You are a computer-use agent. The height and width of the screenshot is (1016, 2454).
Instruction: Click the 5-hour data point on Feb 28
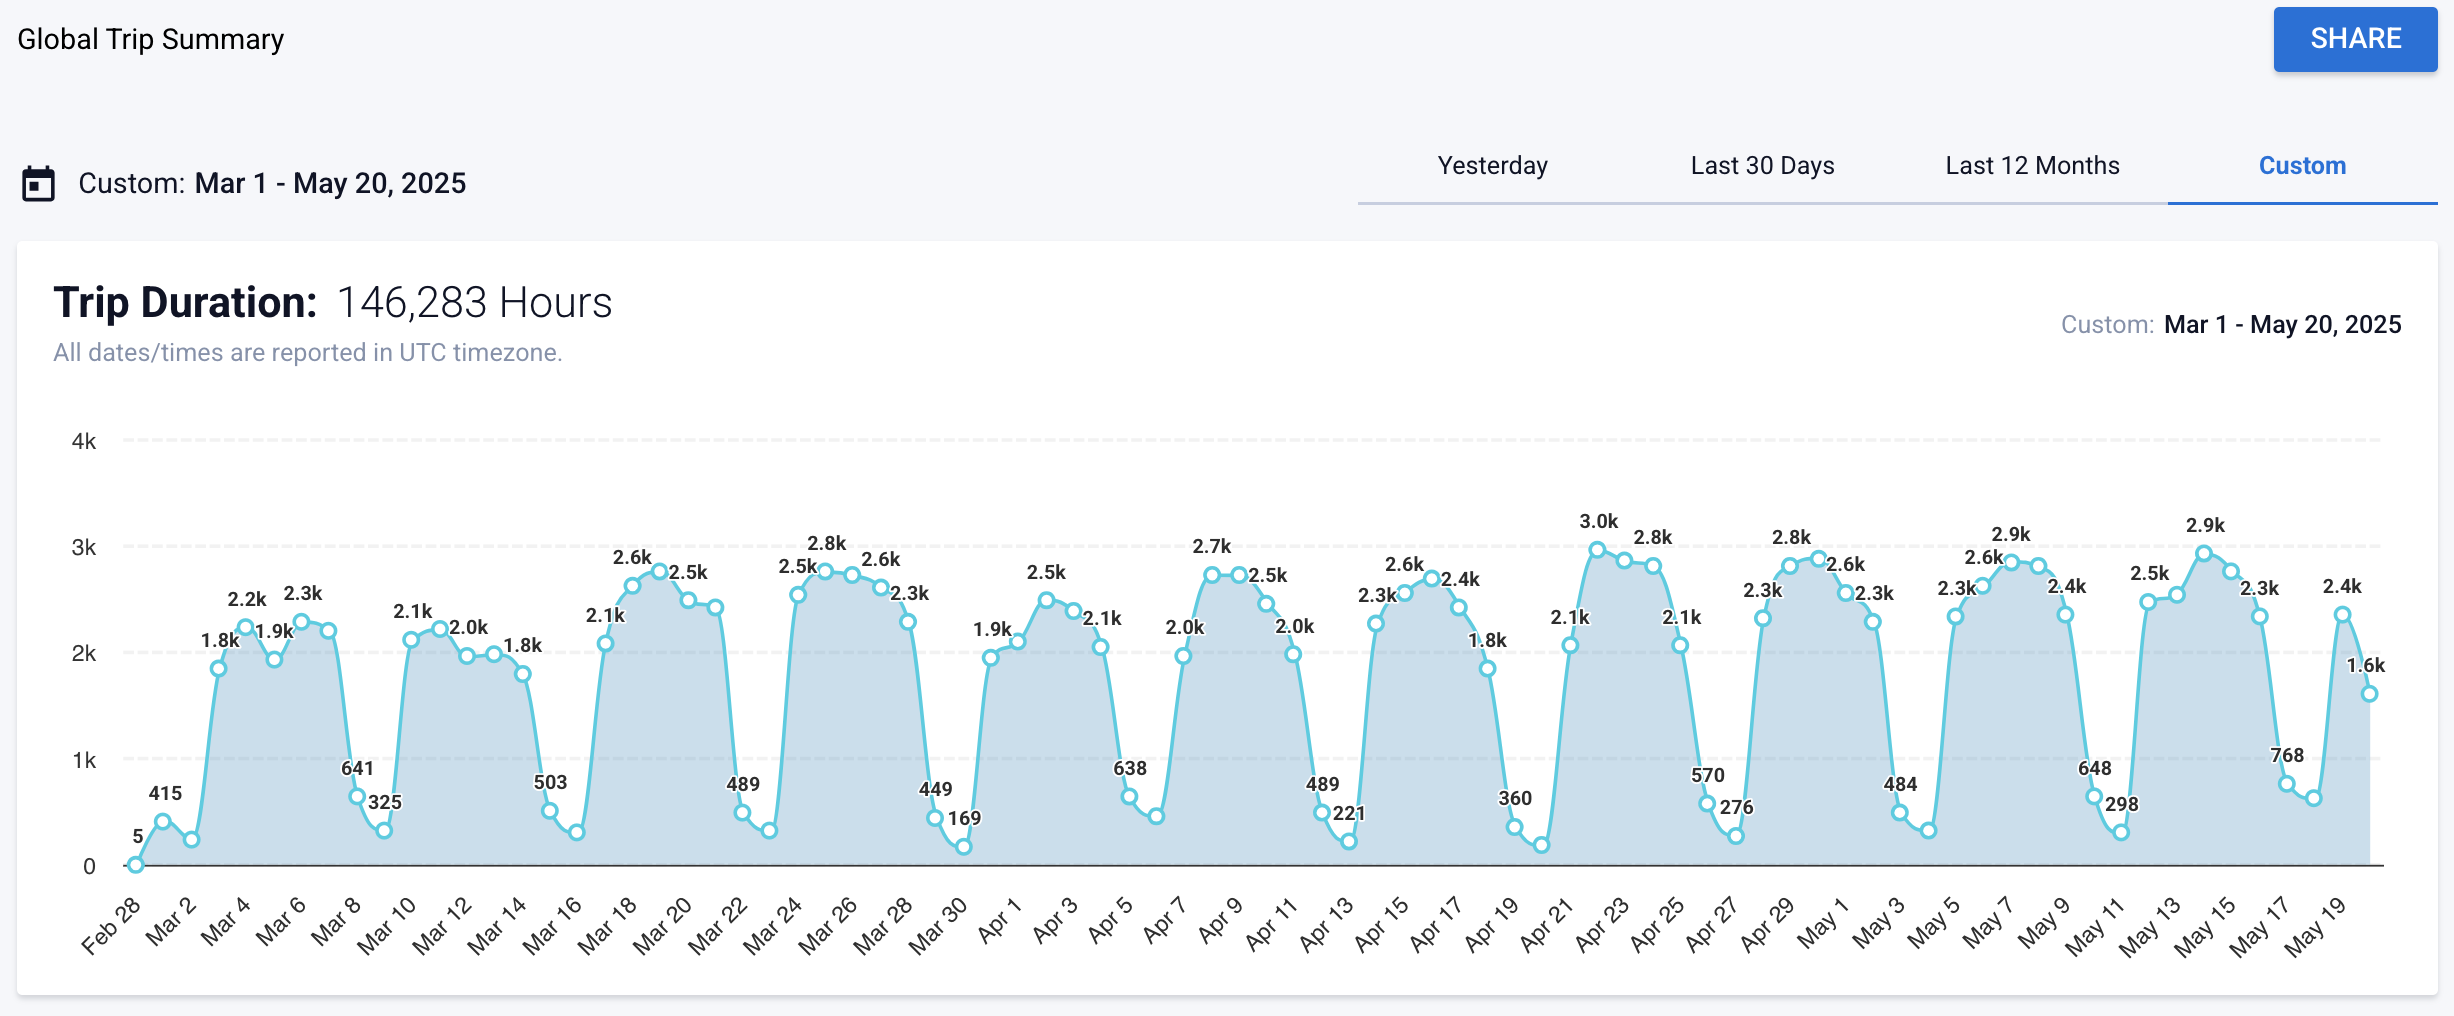click(x=137, y=866)
